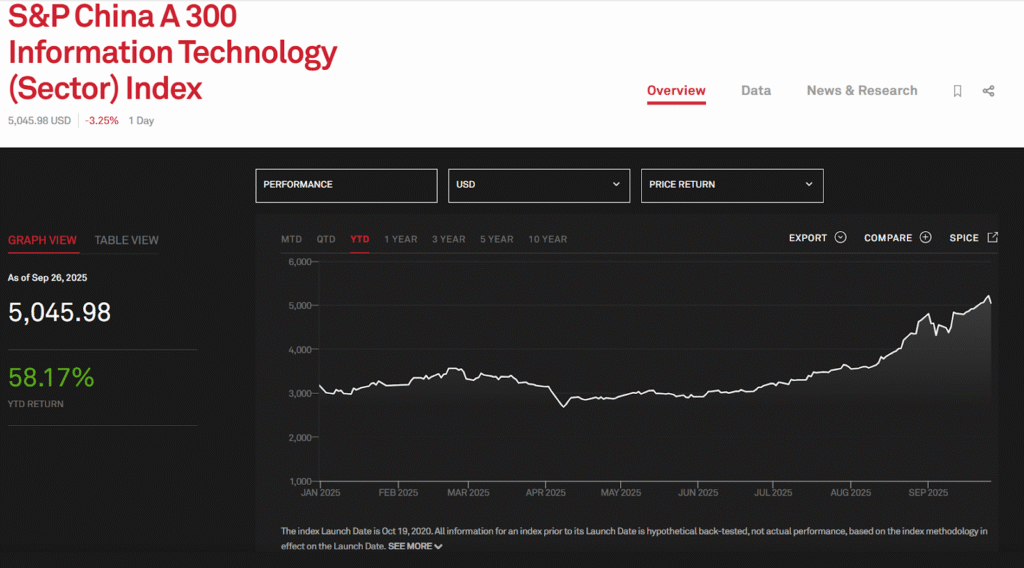Click the chart line peak in September
Viewport: 1024px width, 568px height.
click(988, 296)
